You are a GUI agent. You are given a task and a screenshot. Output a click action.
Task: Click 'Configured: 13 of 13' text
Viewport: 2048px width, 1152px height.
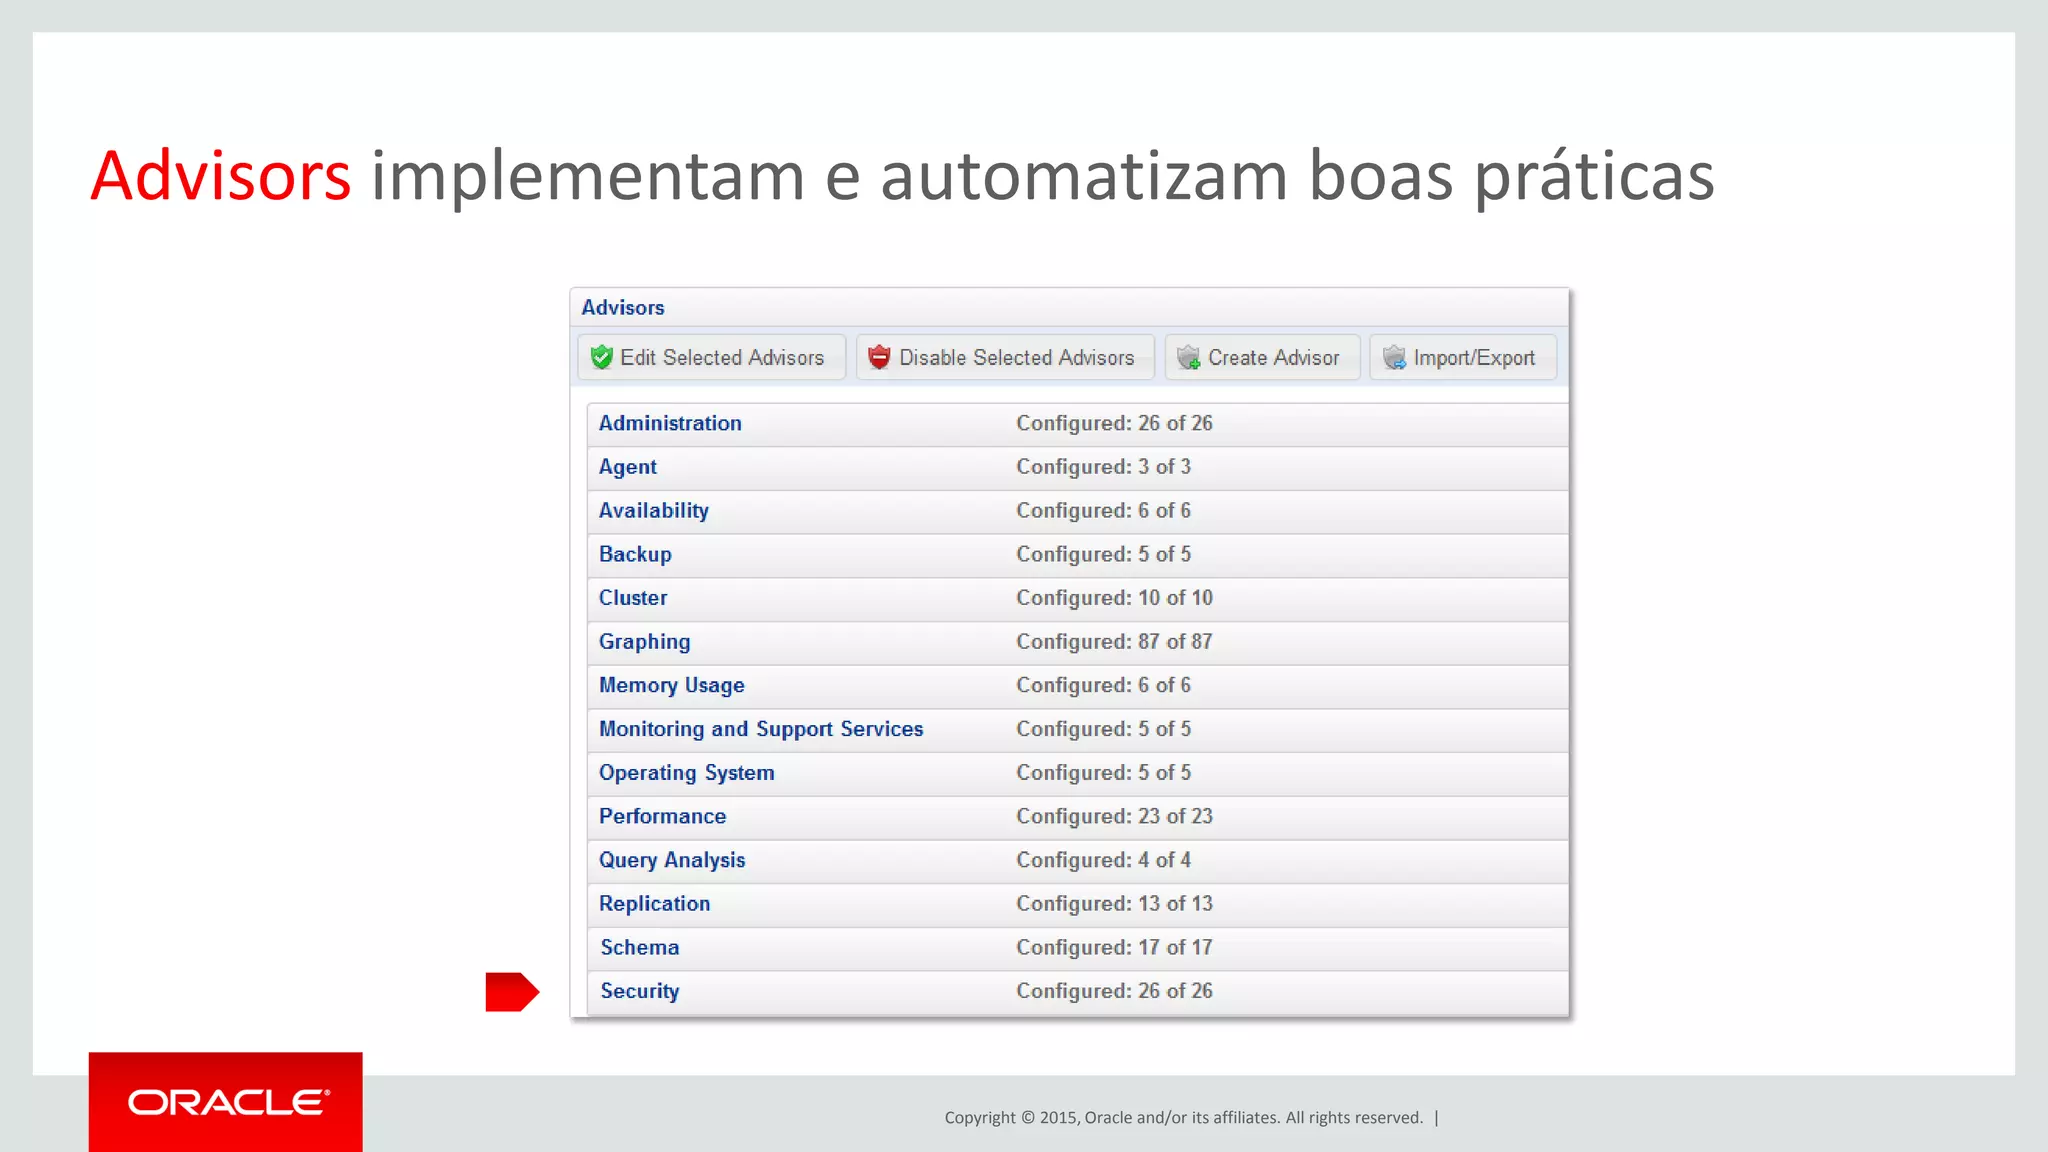[x=1114, y=904]
